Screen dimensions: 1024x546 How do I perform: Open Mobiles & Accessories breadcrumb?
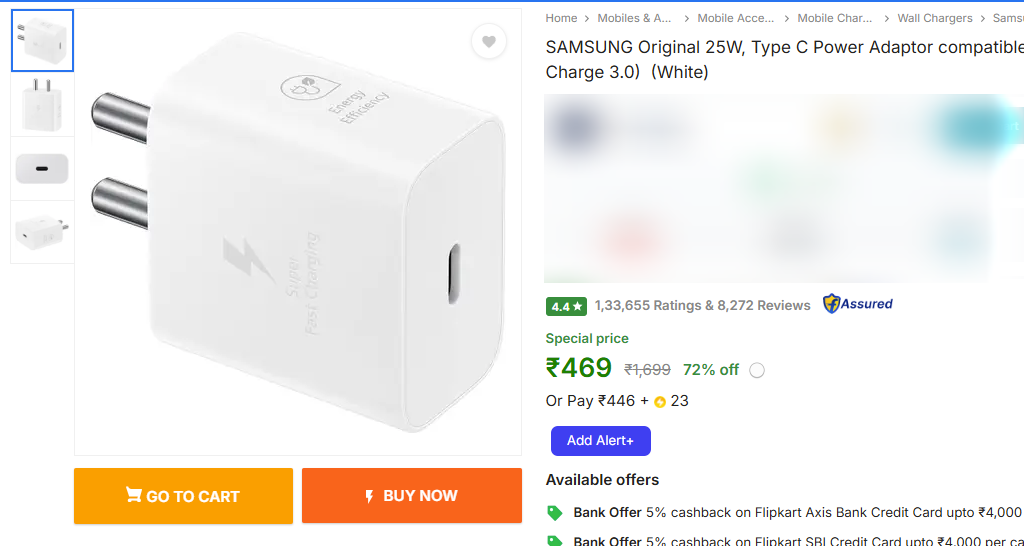[634, 18]
